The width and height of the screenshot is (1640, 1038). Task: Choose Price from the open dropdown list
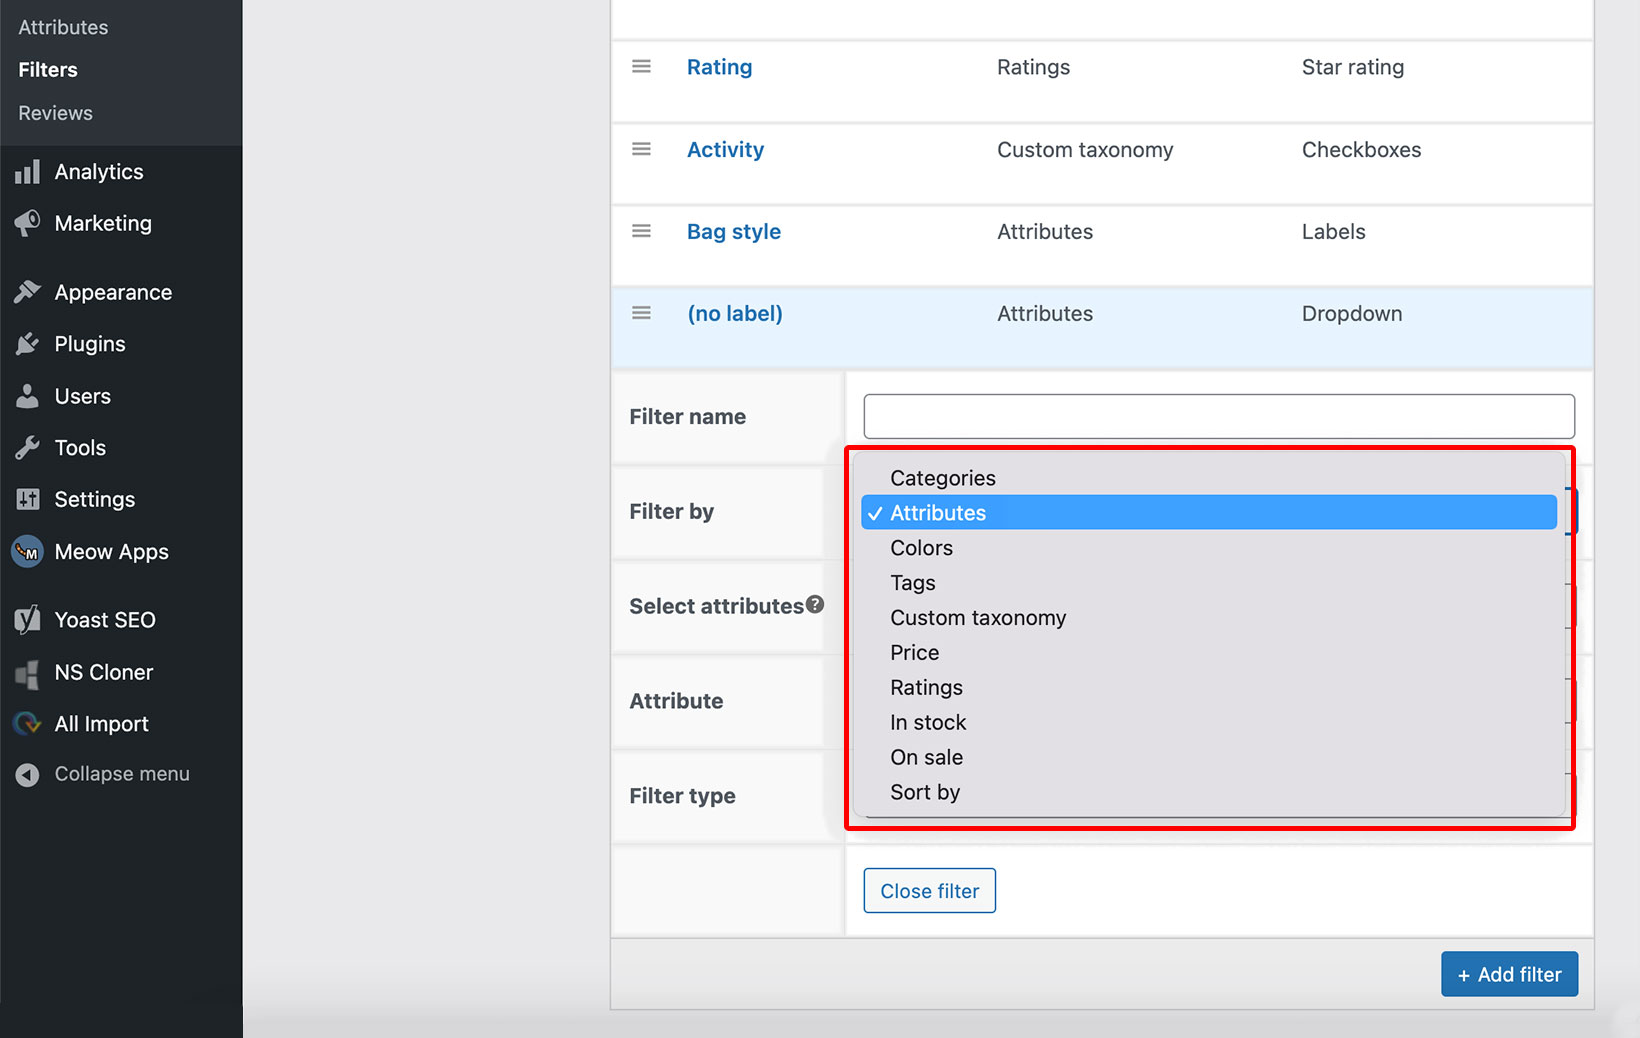click(x=914, y=652)
